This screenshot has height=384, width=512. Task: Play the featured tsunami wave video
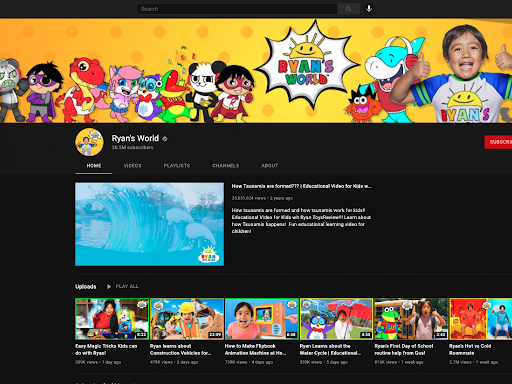pos(149,224)
